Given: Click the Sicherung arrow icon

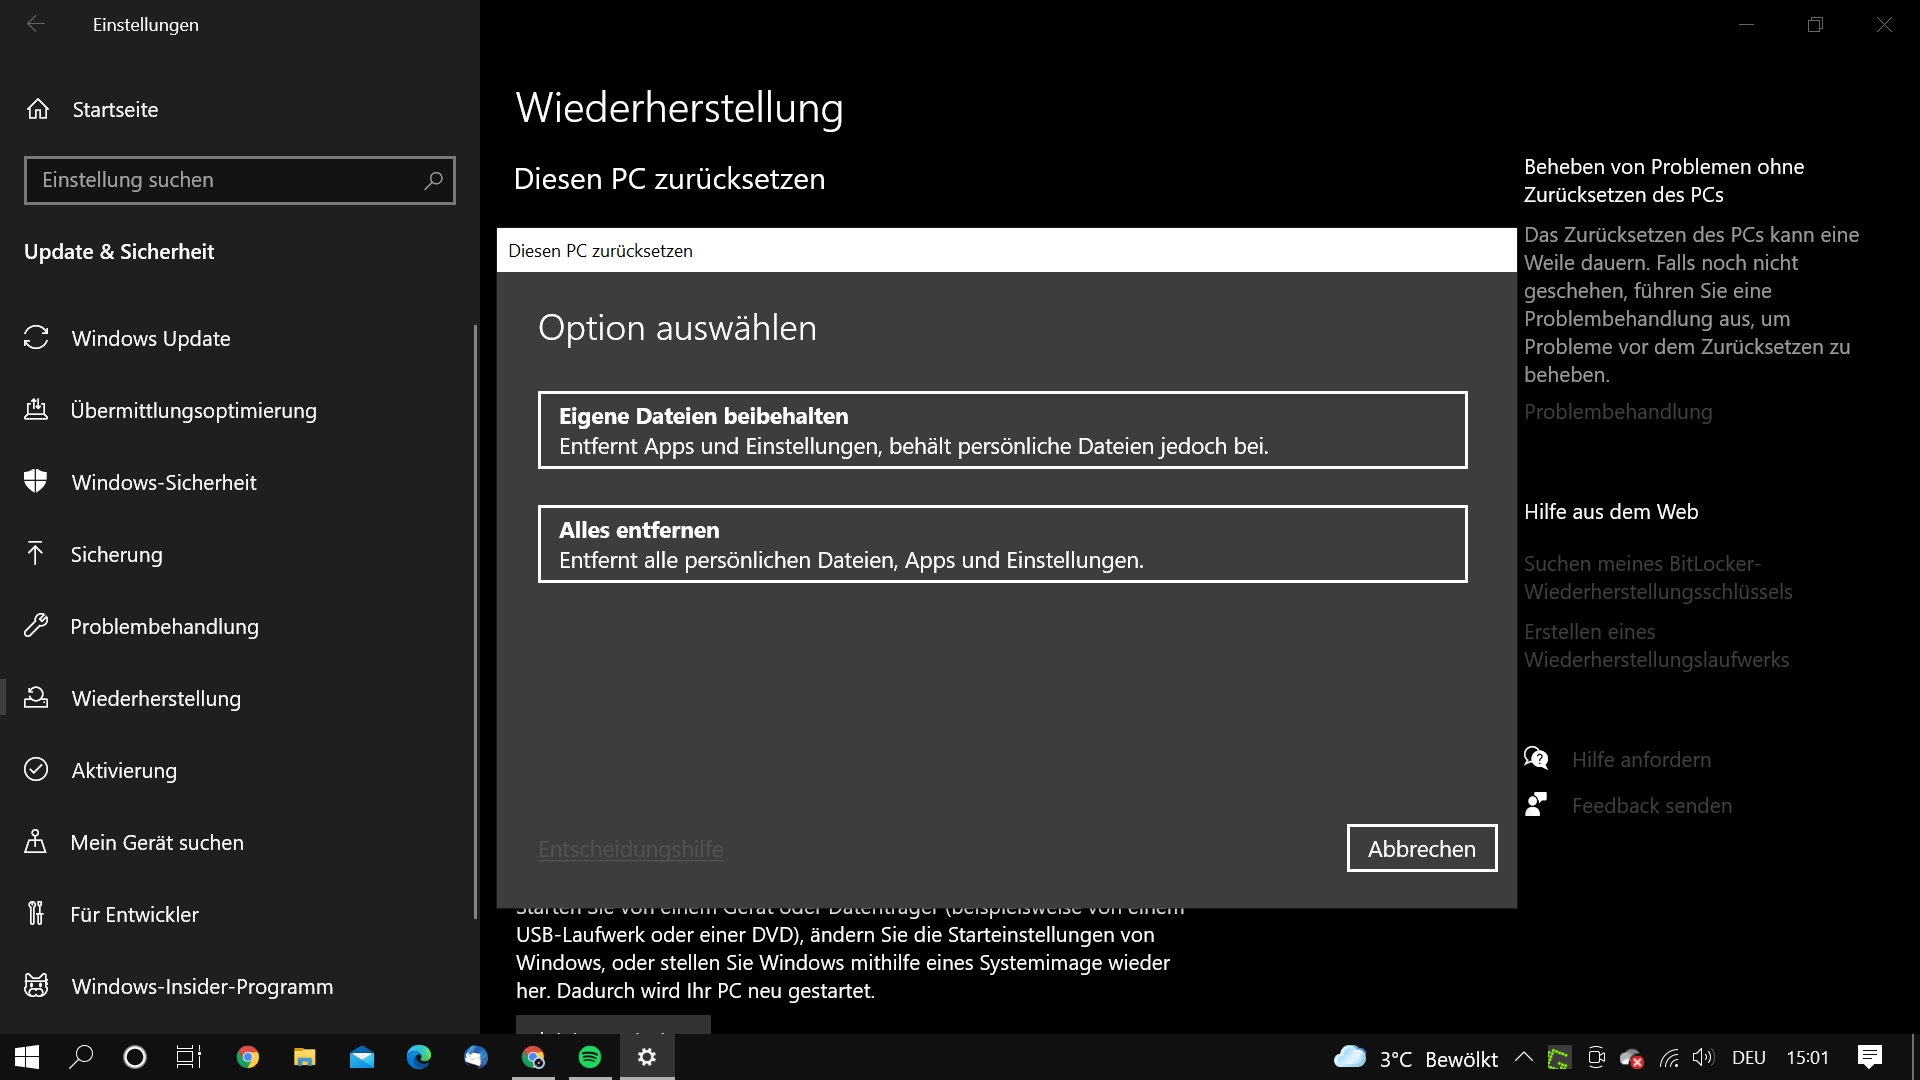Looking at the screenshot, I should coord(37,553).
